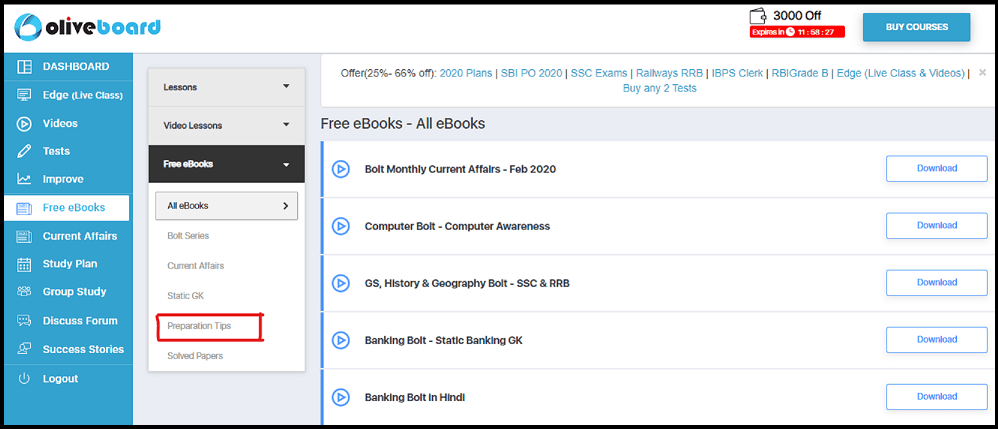998x429 pixels.
Task: Click the Tests pencil icon
Action: pos(24,151)
